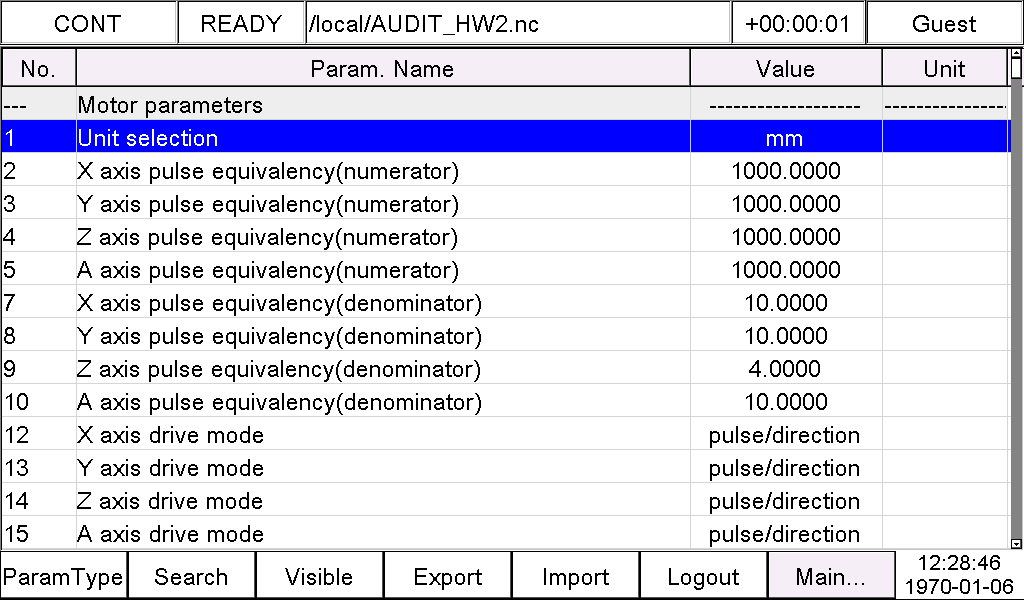Select Y axis pulse equivalency(denominator) row
This screenshot has width=1024, height=600.
[506, 336]
